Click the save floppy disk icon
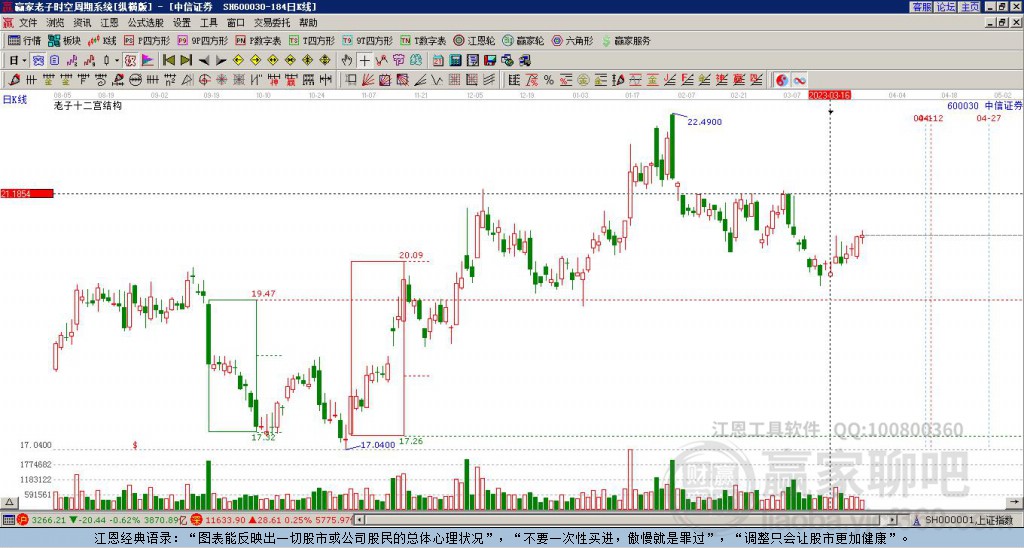Screen dimensions: 1024x548 (x=490, y=61)
